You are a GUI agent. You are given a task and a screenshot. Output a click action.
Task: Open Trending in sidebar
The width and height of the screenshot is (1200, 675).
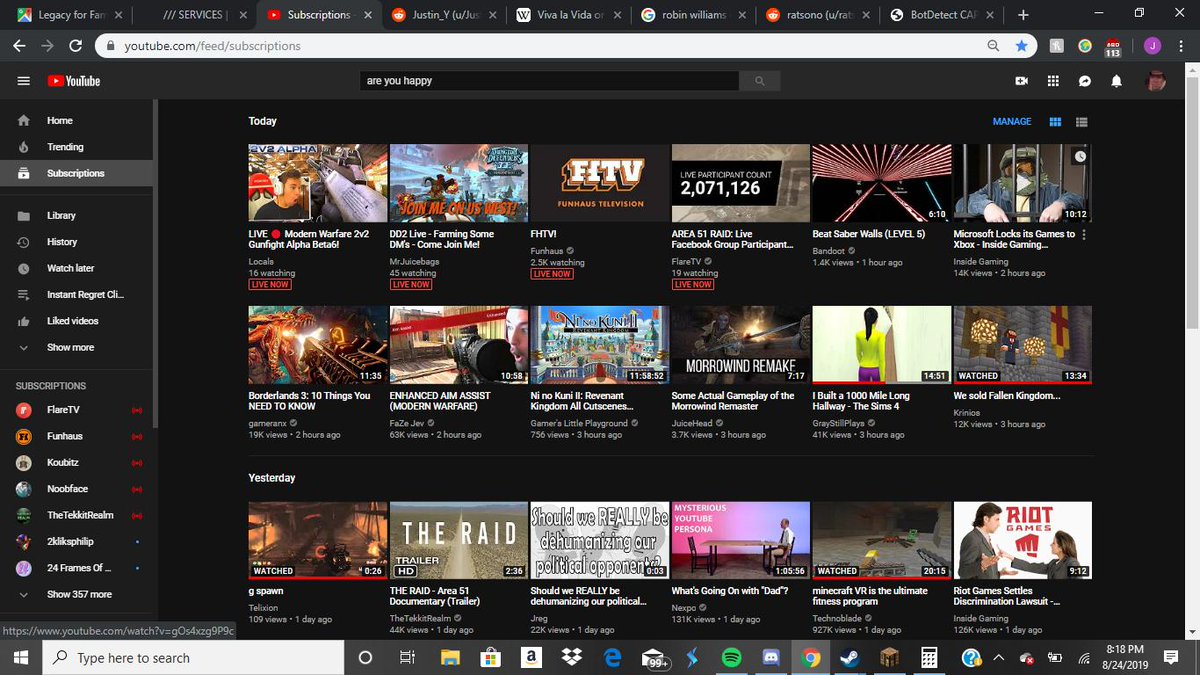[x=77, y=147]
